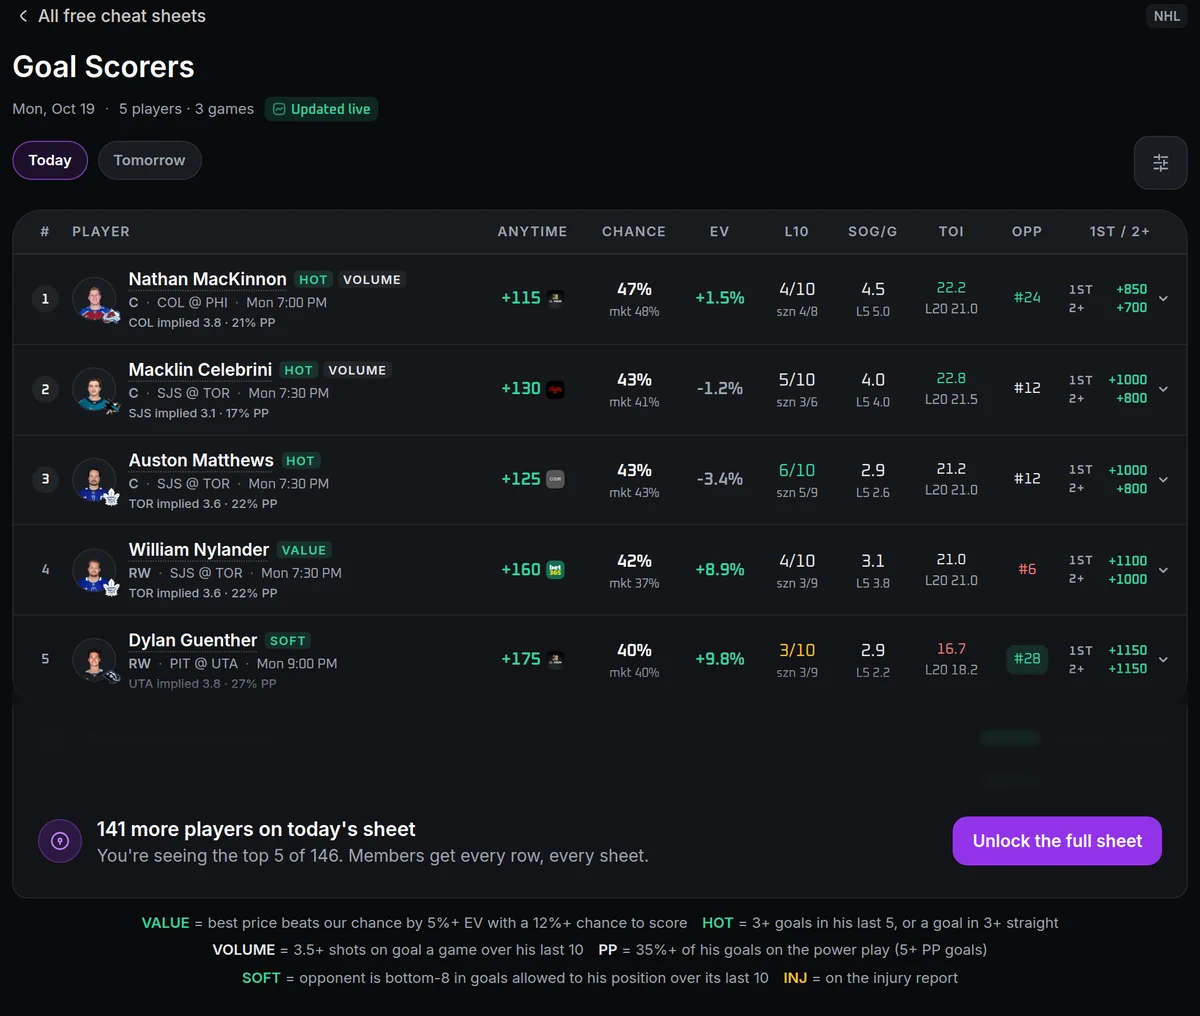1200x1016 pixels.
Task: Click the +1150 2+ goals odds for Guenther
Action: pyautogui.click(x=1127, y=669)
